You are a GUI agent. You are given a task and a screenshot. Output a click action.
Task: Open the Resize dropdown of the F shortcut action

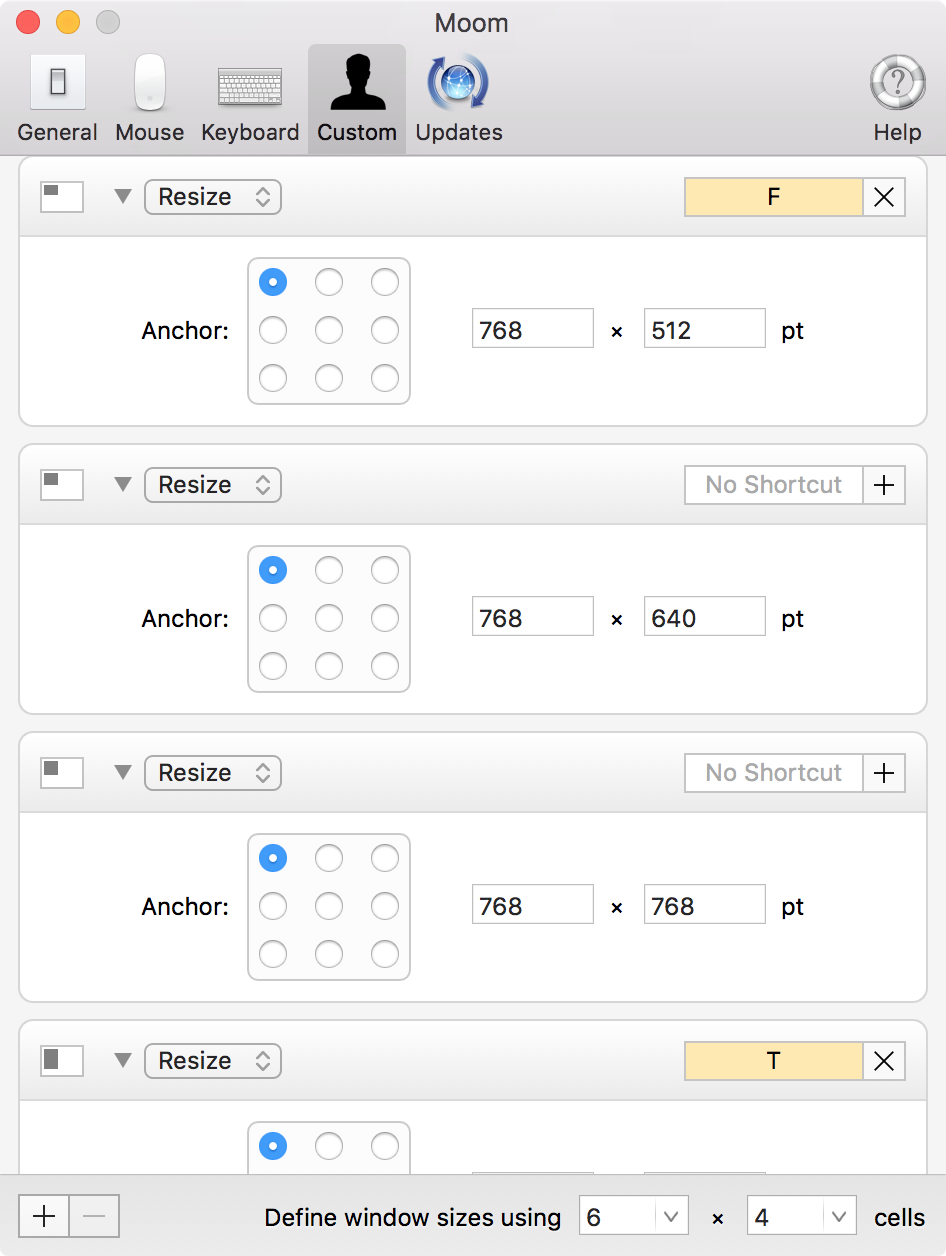213,198
